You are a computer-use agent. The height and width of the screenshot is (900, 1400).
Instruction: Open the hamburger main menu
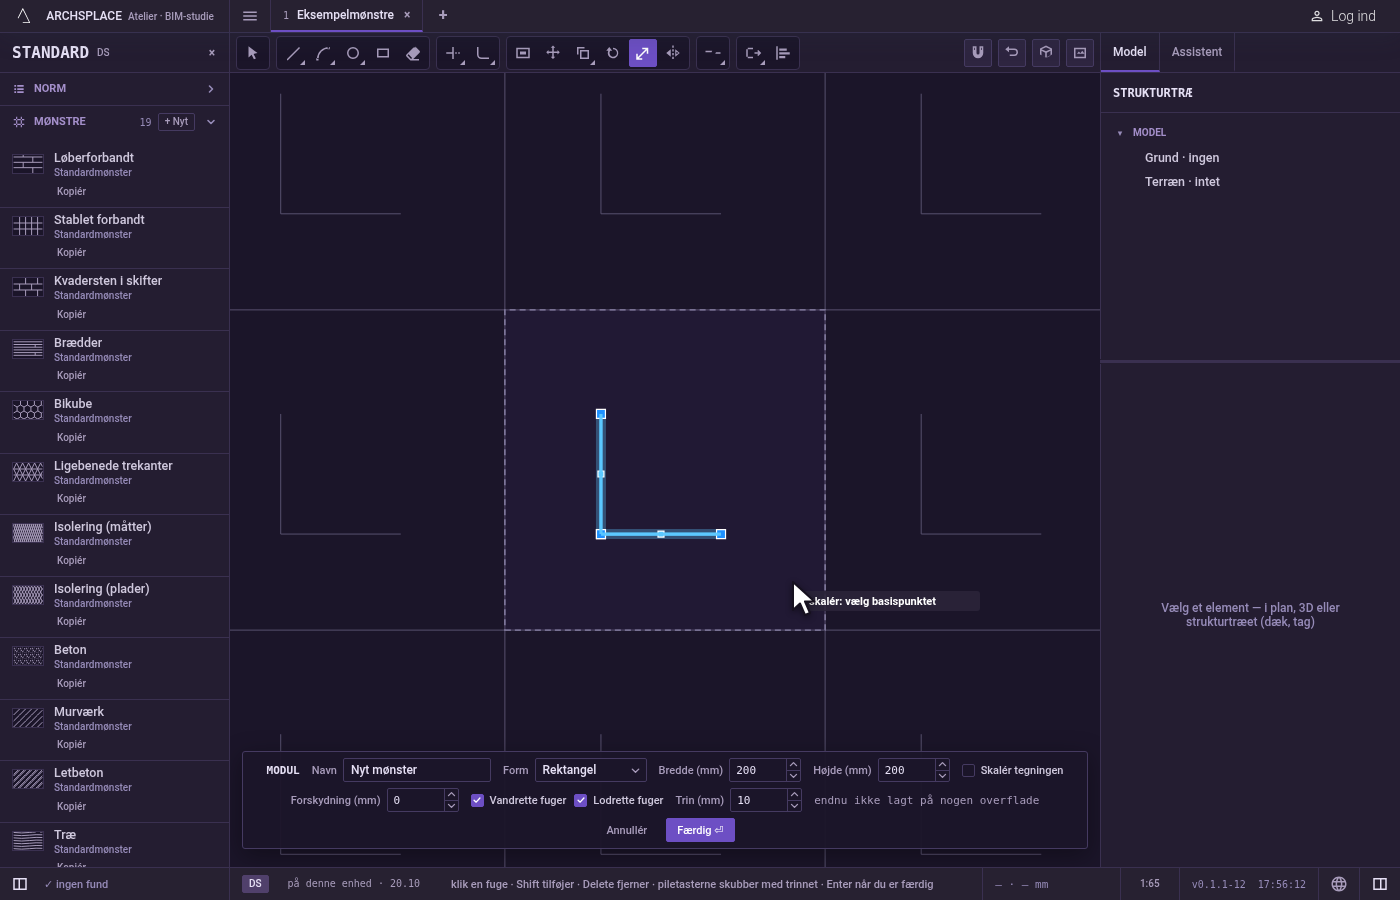pos(250,16)
